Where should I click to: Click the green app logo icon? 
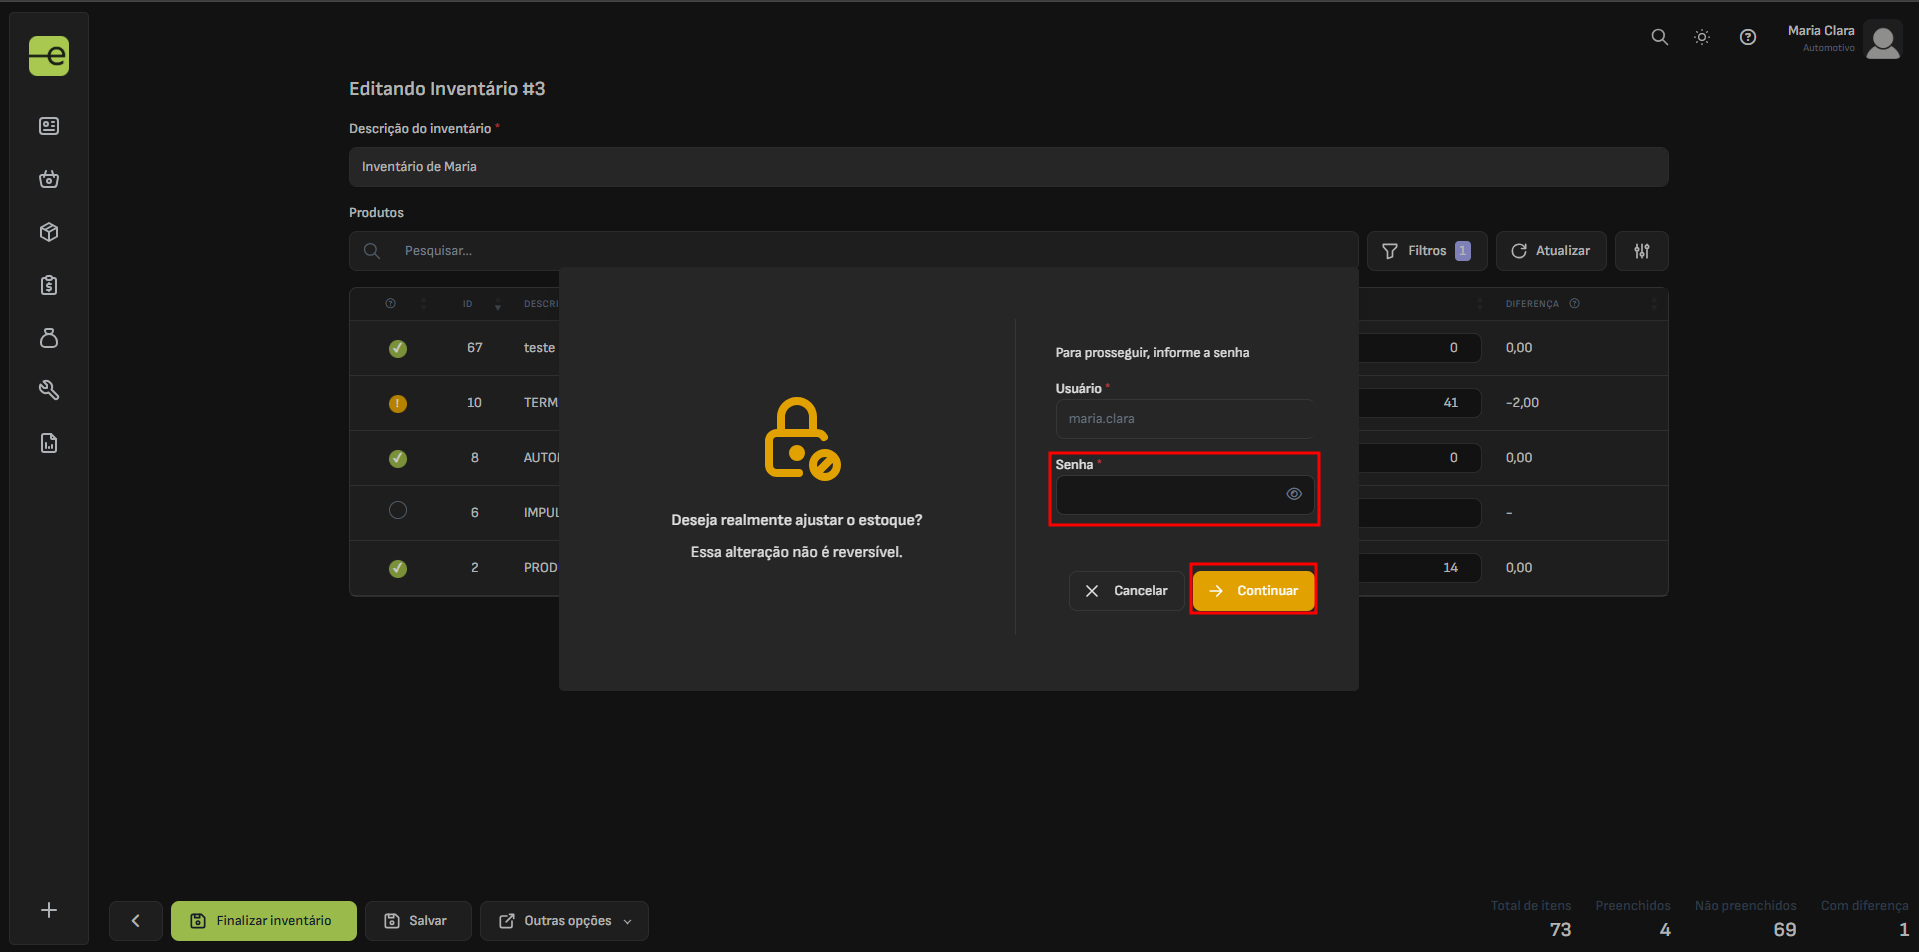click(49, 56)
